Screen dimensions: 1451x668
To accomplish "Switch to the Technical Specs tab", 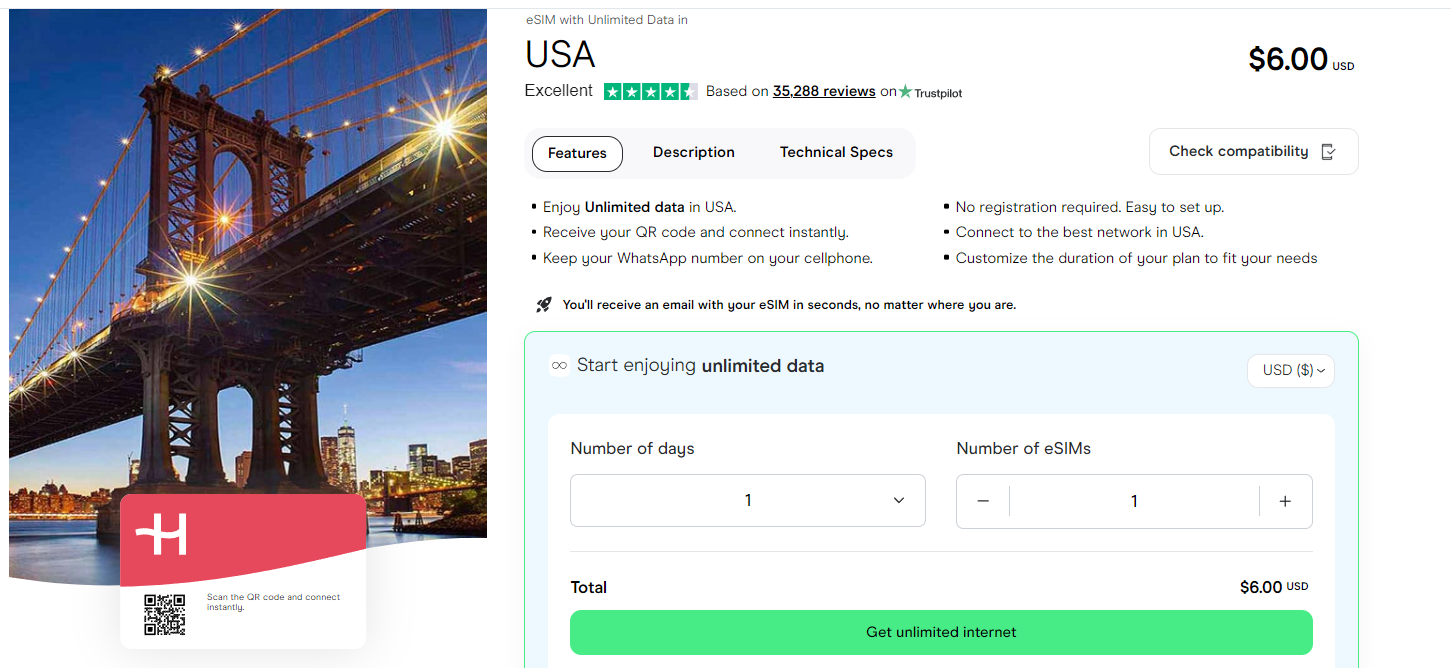I will coord(836,152).
